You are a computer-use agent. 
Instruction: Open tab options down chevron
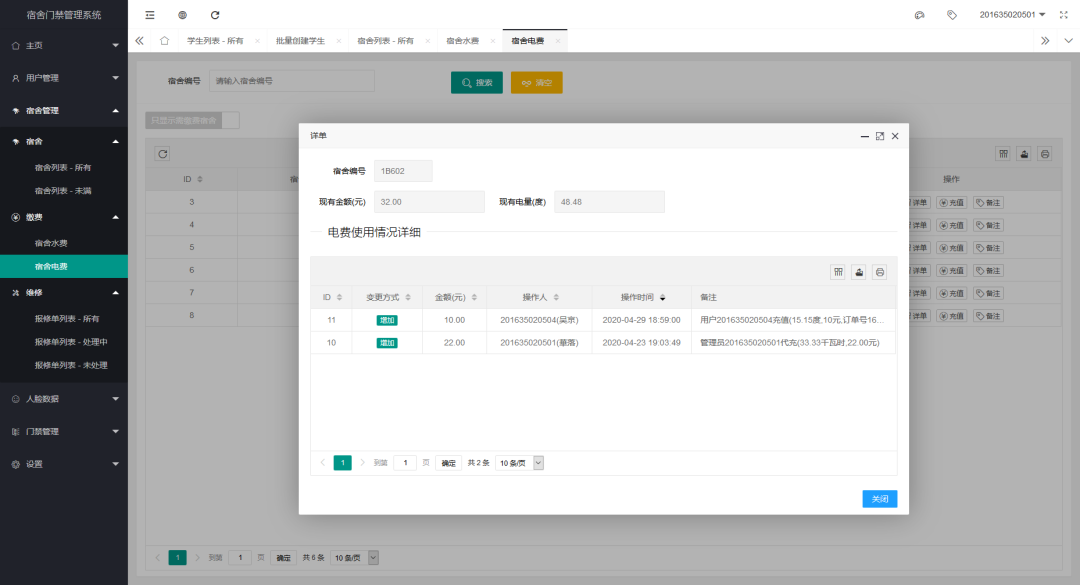tap(1068, 41)
